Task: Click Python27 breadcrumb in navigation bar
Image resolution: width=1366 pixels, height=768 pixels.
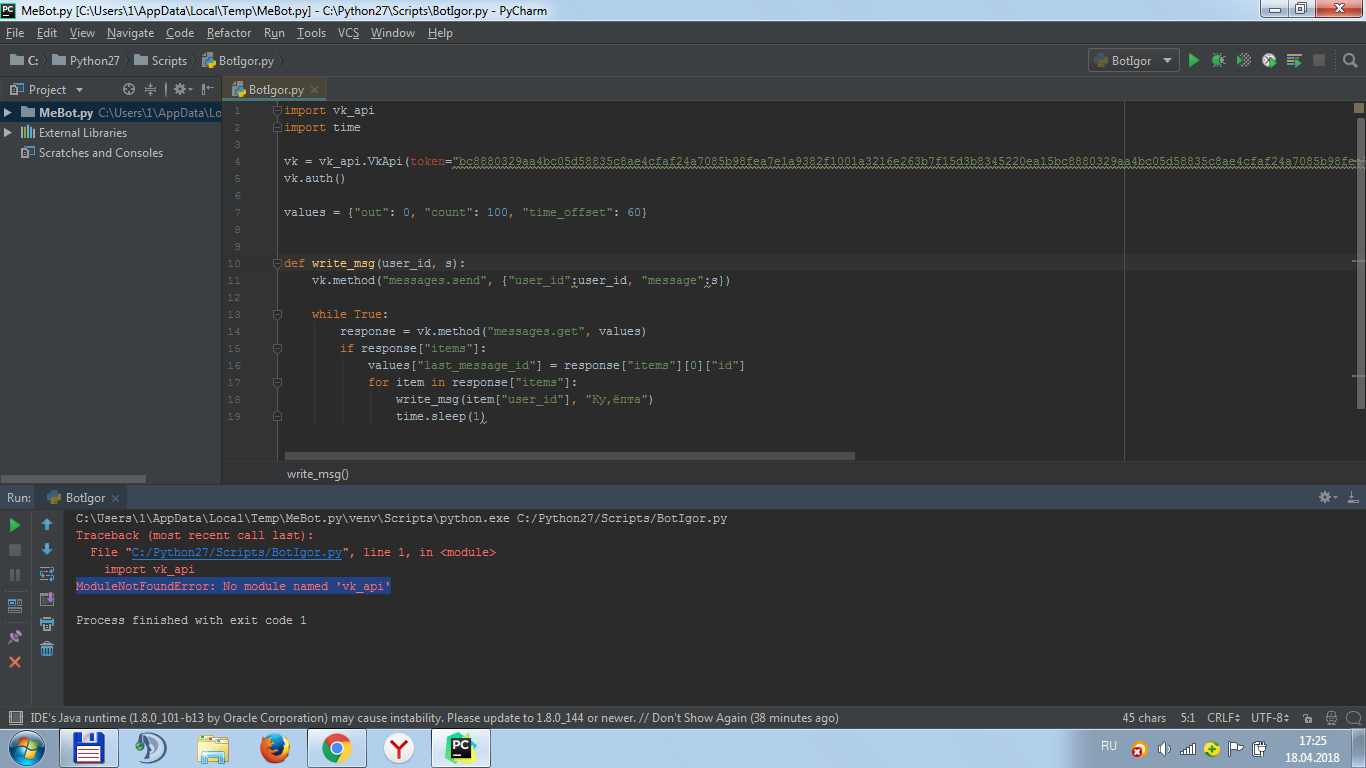Action: coord(86,60)
